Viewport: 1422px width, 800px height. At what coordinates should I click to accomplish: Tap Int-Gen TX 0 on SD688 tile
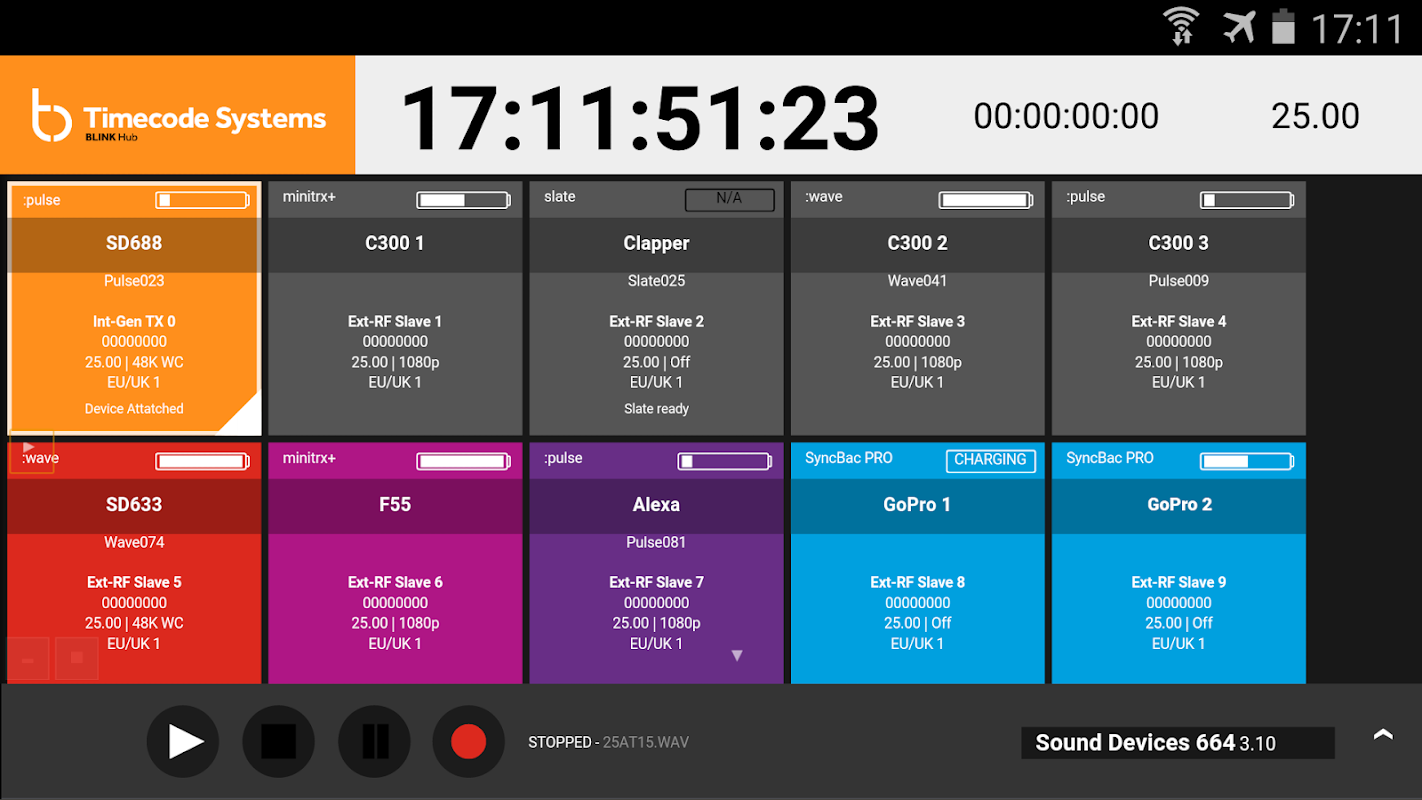(x=134, y=321)
